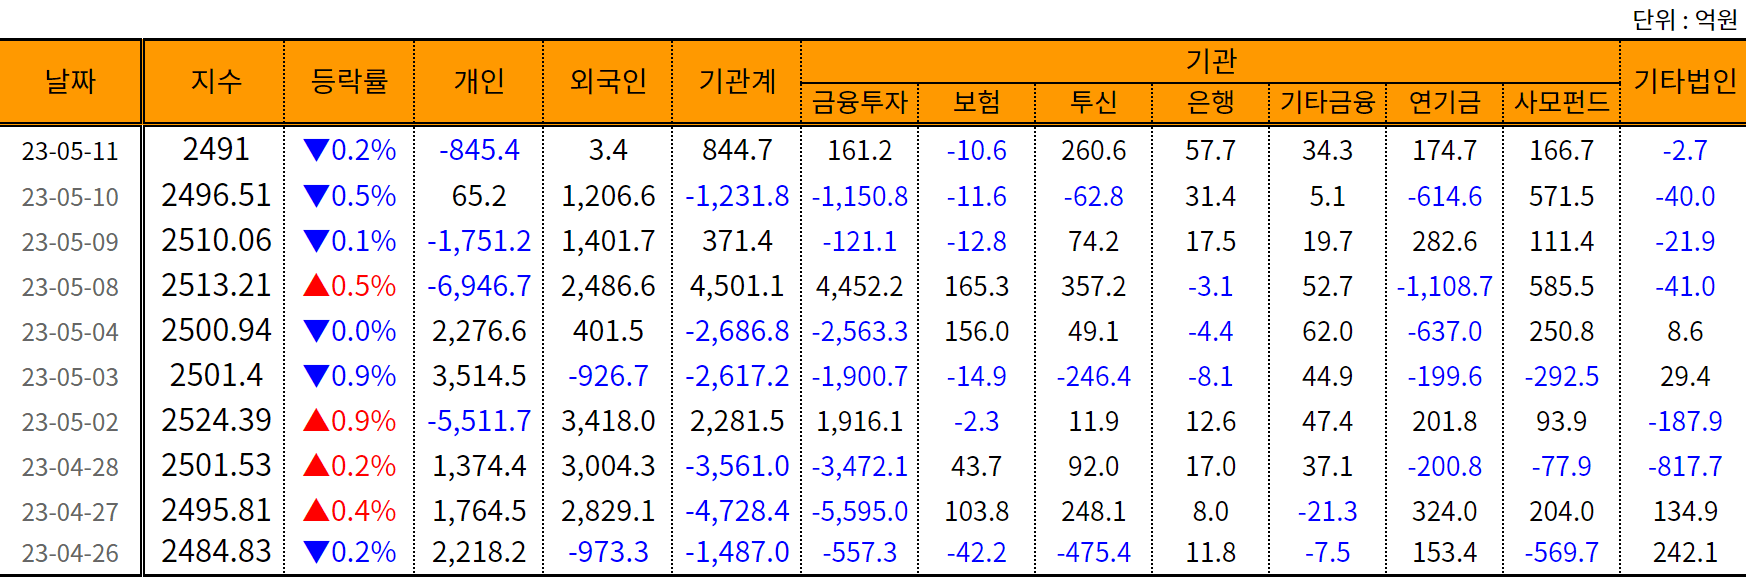1746x578 pixels.
Task: Select date cell 23-04-26
Action: coord(70,553)
